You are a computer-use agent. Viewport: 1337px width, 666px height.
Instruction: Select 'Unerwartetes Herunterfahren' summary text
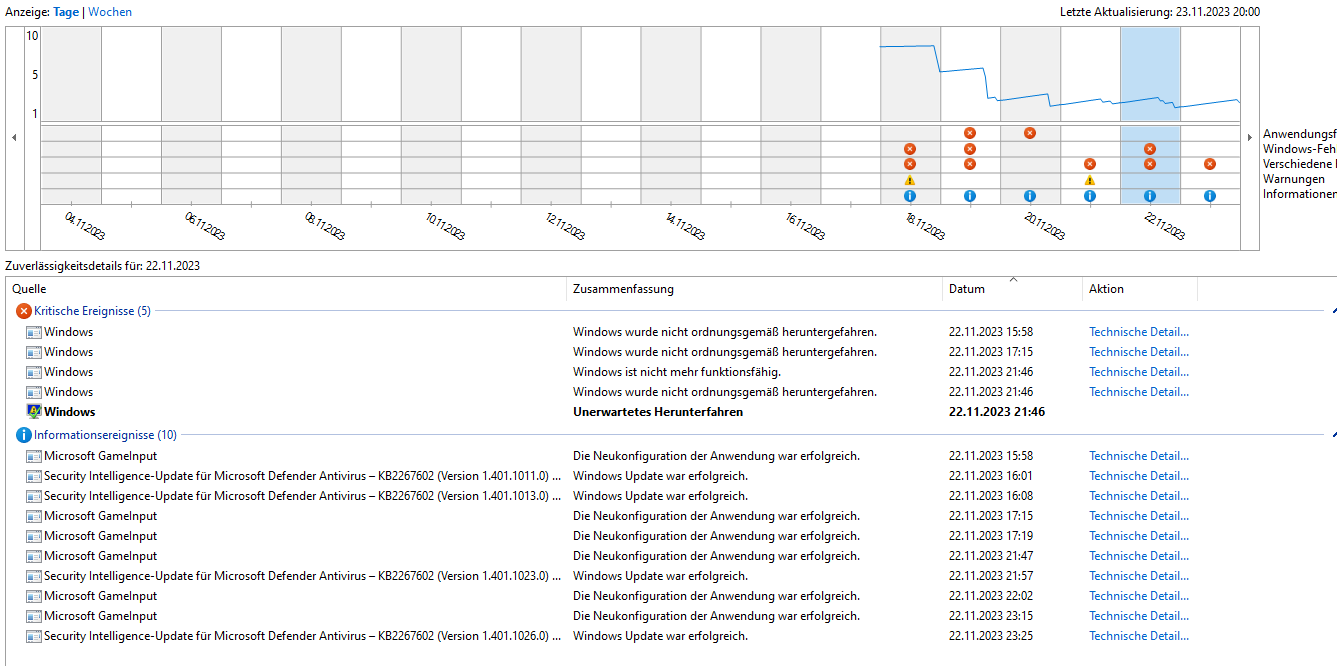pos(658,412)
